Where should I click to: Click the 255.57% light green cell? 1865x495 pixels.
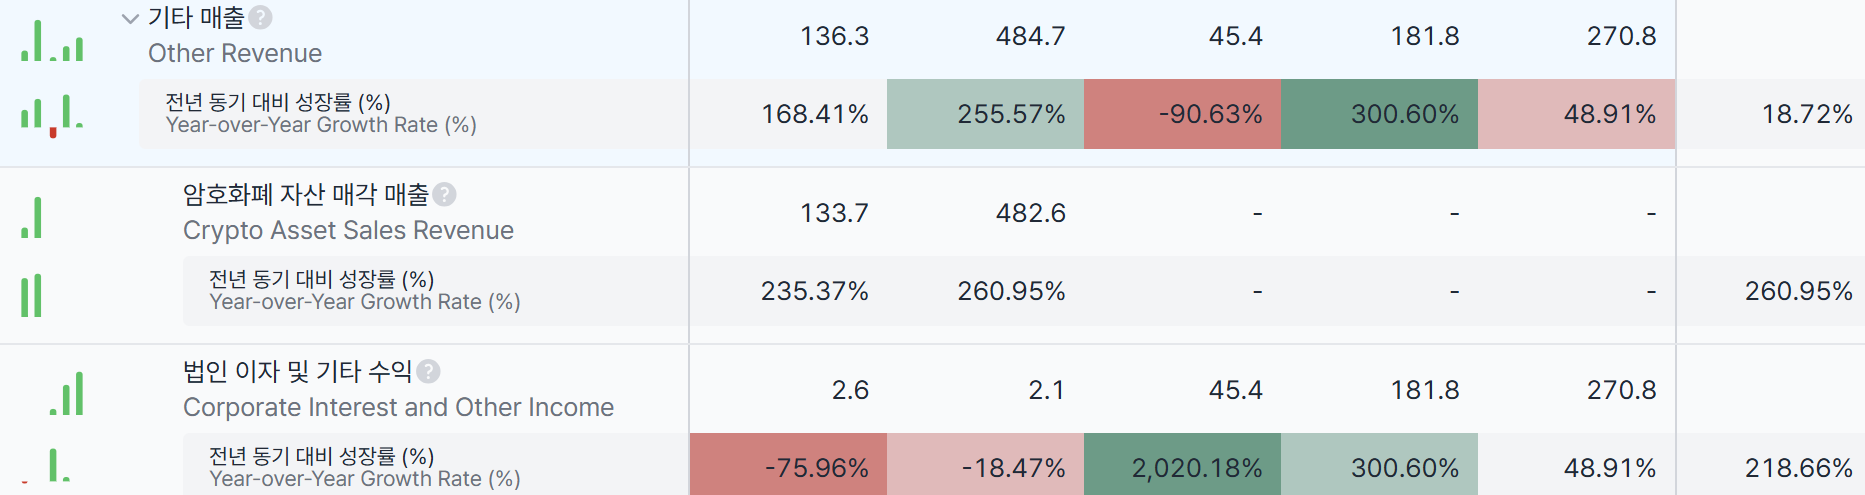985,114
